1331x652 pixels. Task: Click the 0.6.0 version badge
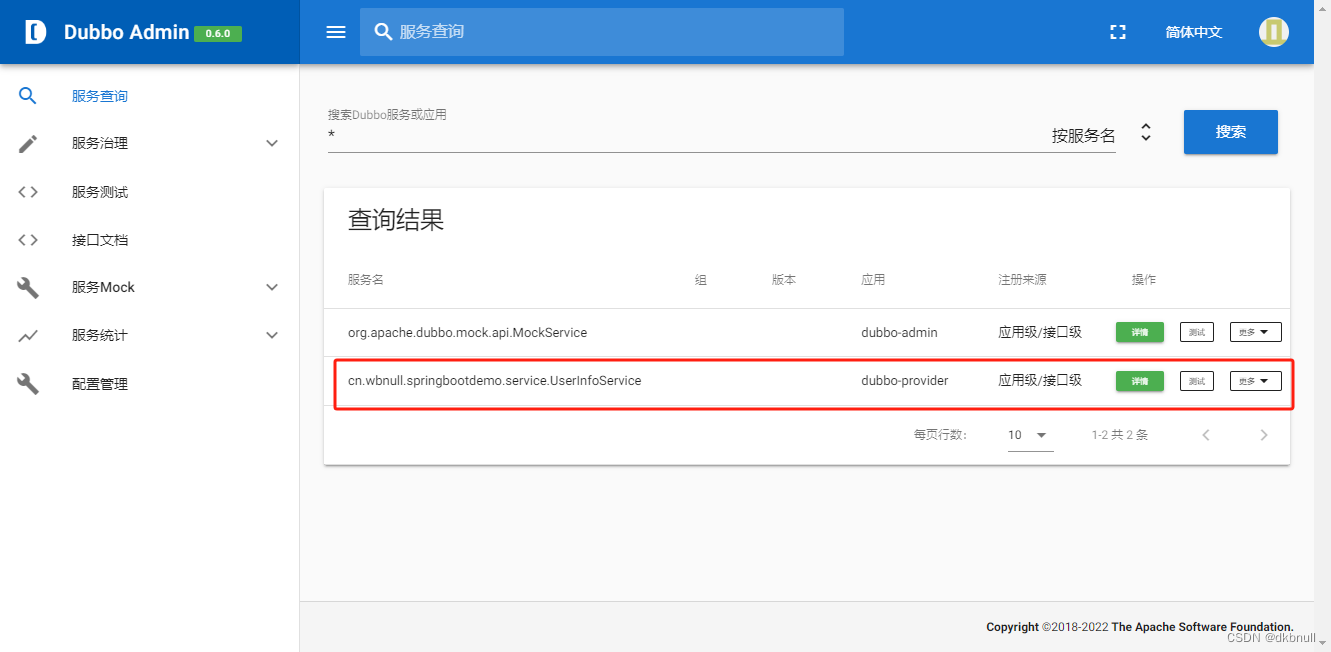pos(218,33)
